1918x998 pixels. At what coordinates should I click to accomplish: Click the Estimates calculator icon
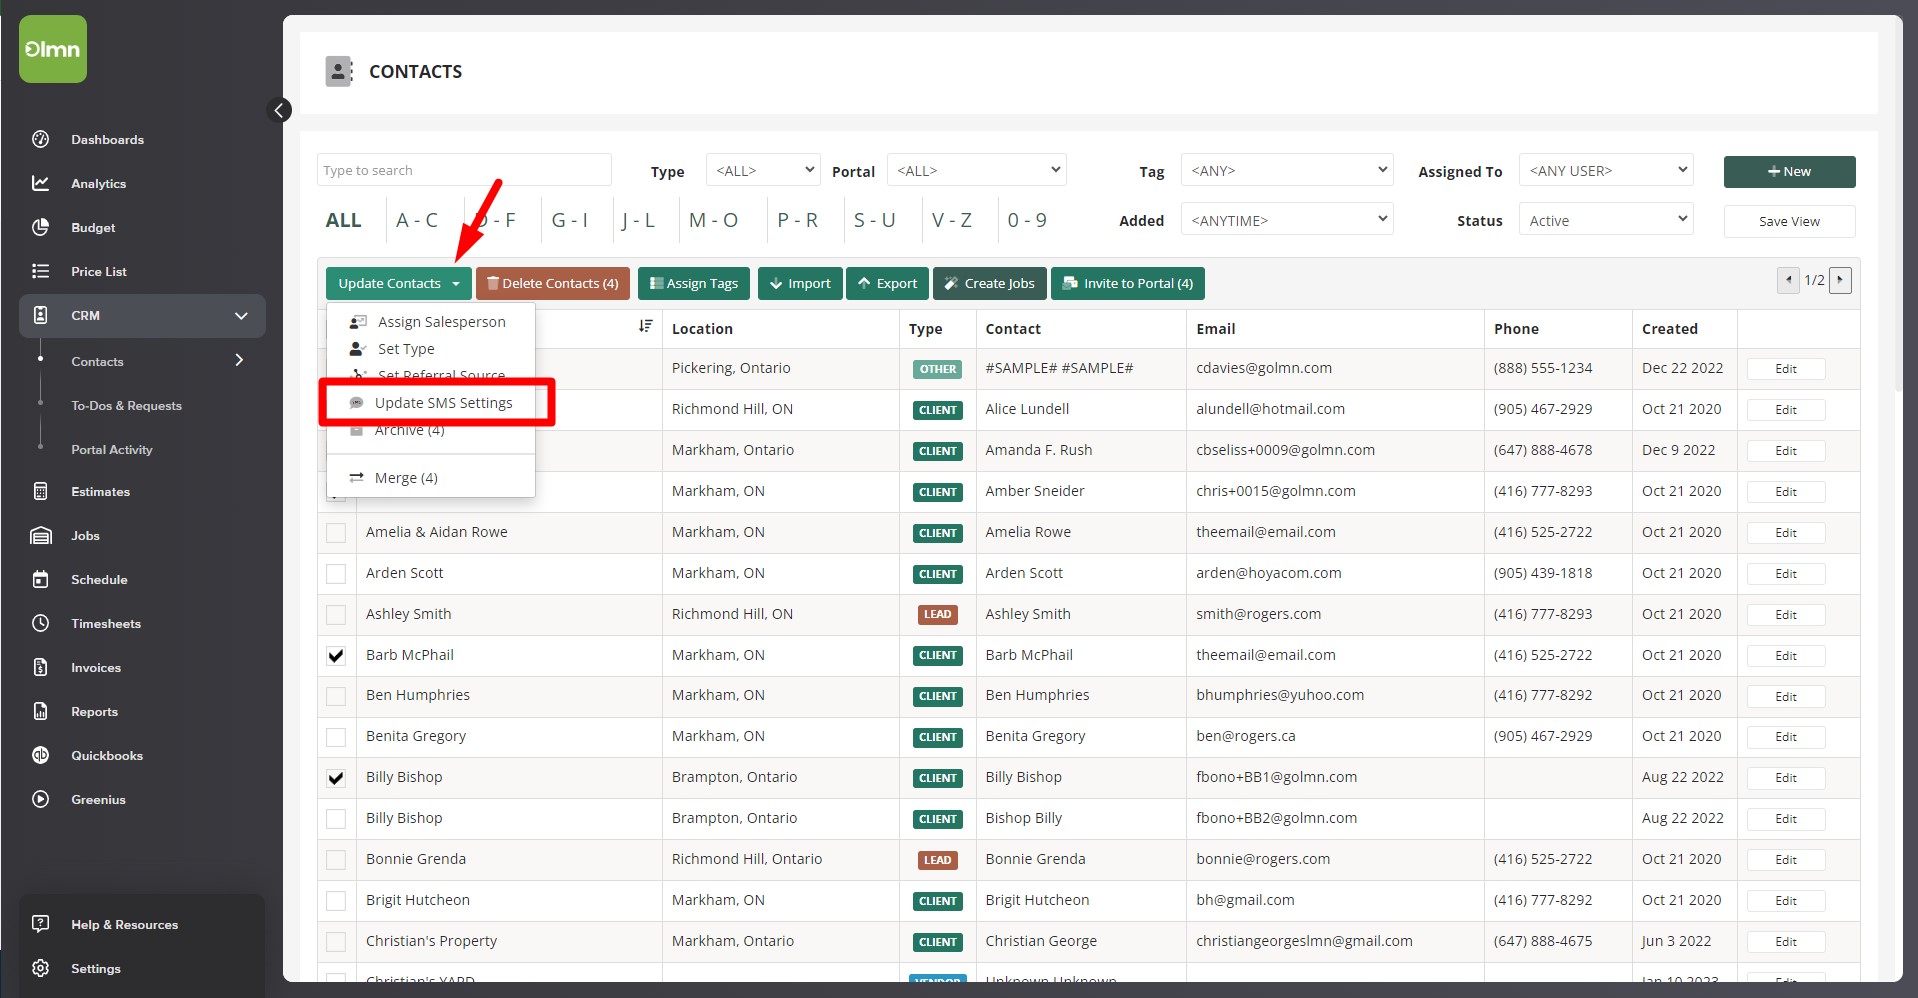[40, 491]
